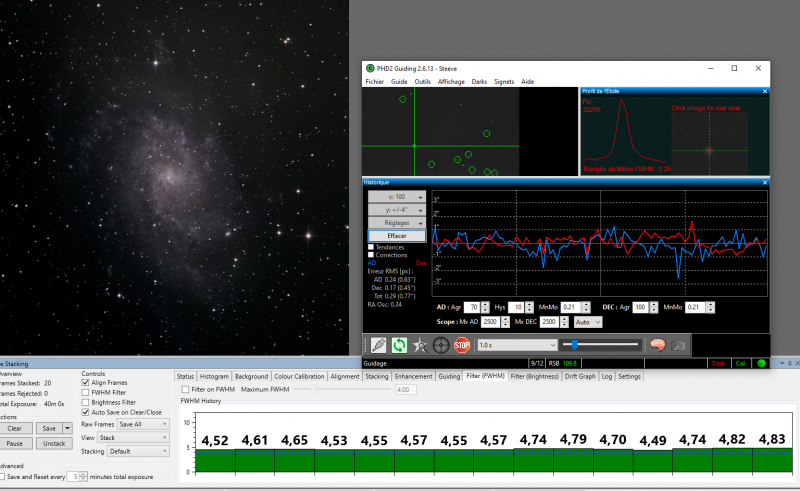This screenshot has width=800, height=491.
Task: Tick the Filter on FWHM checkbox
Action: [185, 389]
